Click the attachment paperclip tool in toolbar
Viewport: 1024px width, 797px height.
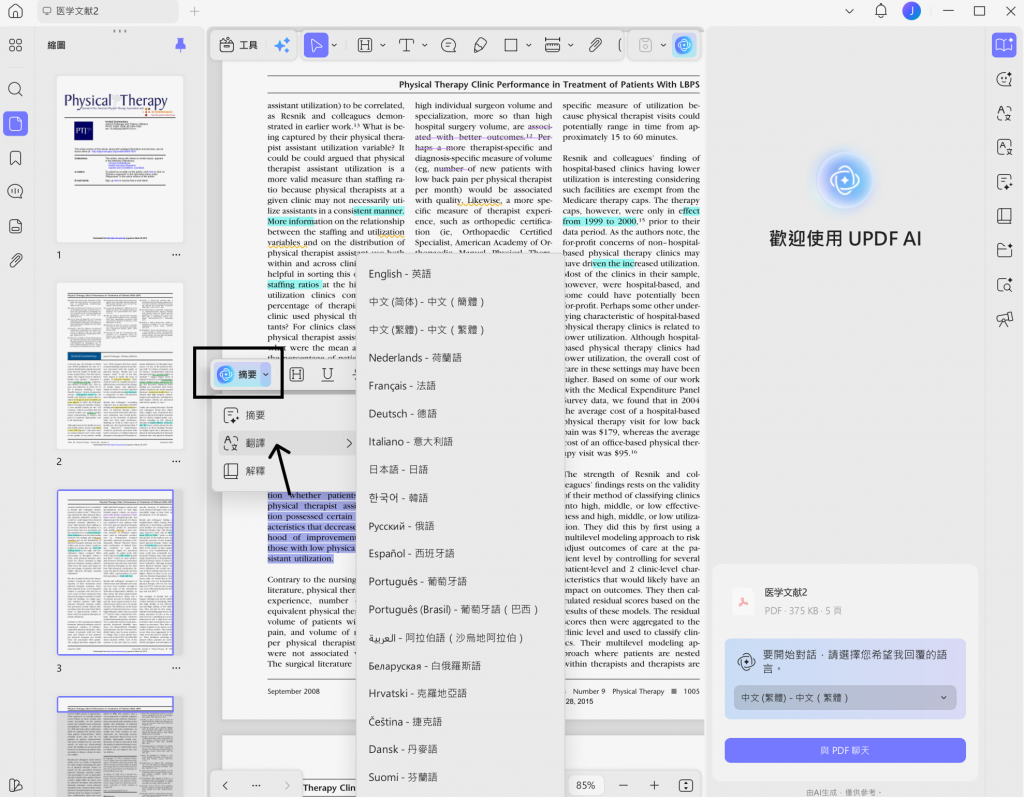594,45
